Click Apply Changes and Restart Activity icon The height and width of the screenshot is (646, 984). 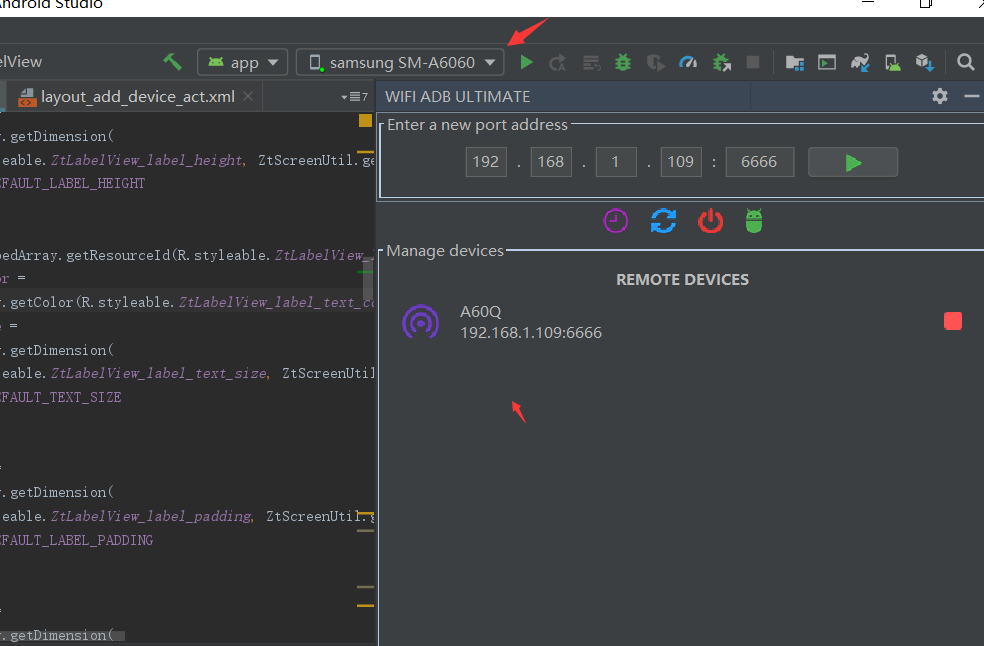tap(558, 63)
